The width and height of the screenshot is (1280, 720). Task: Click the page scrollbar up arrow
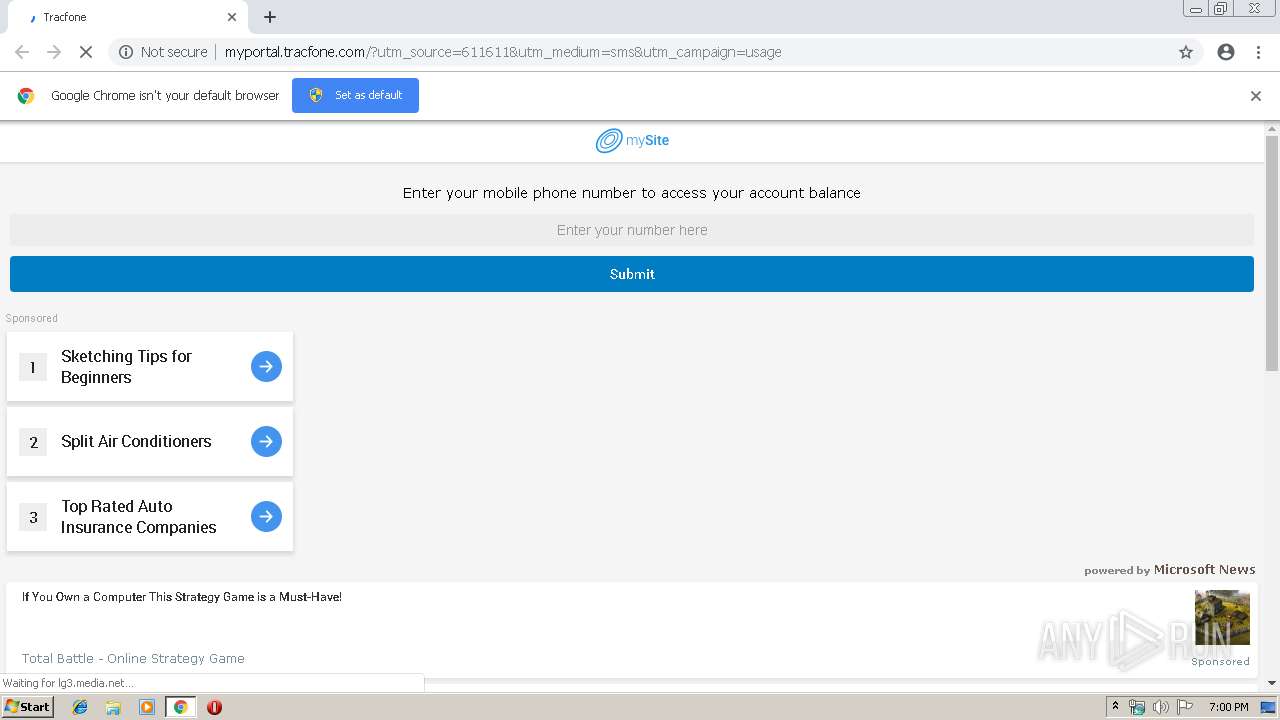click(1272, 129)
